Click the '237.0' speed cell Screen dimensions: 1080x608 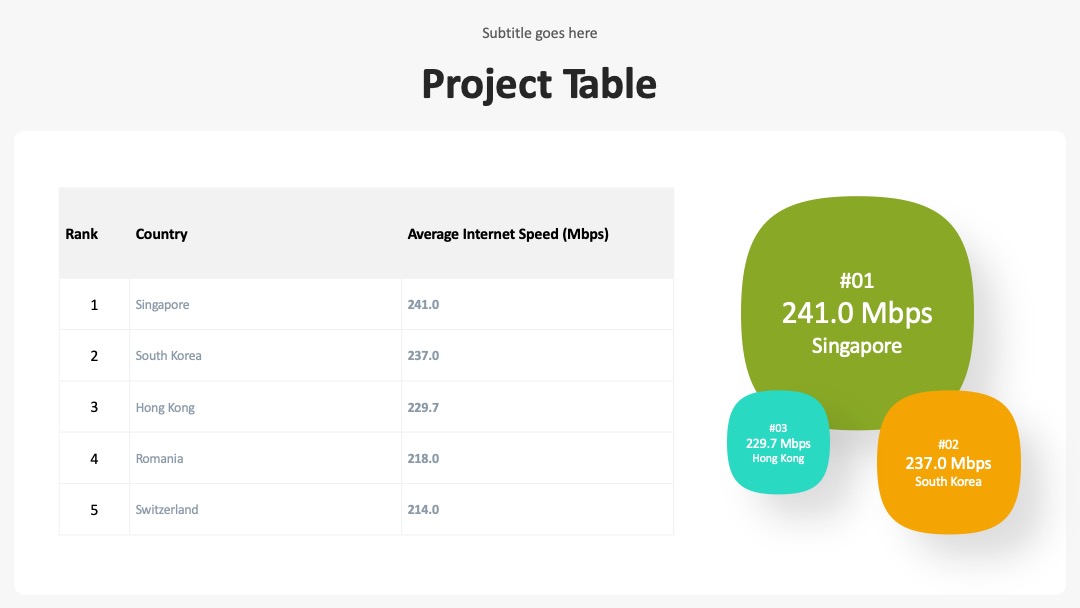pos(537,355)
